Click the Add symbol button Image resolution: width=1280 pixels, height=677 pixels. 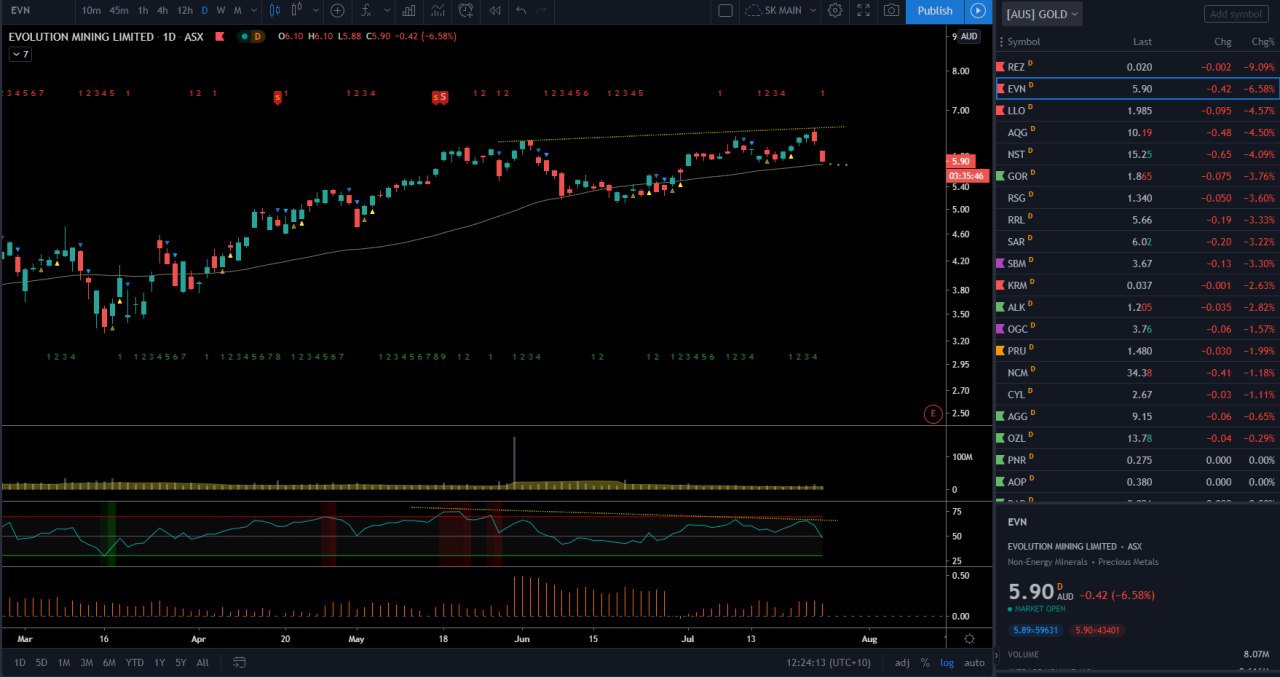pyautogui.click(x=1236, y=14)
